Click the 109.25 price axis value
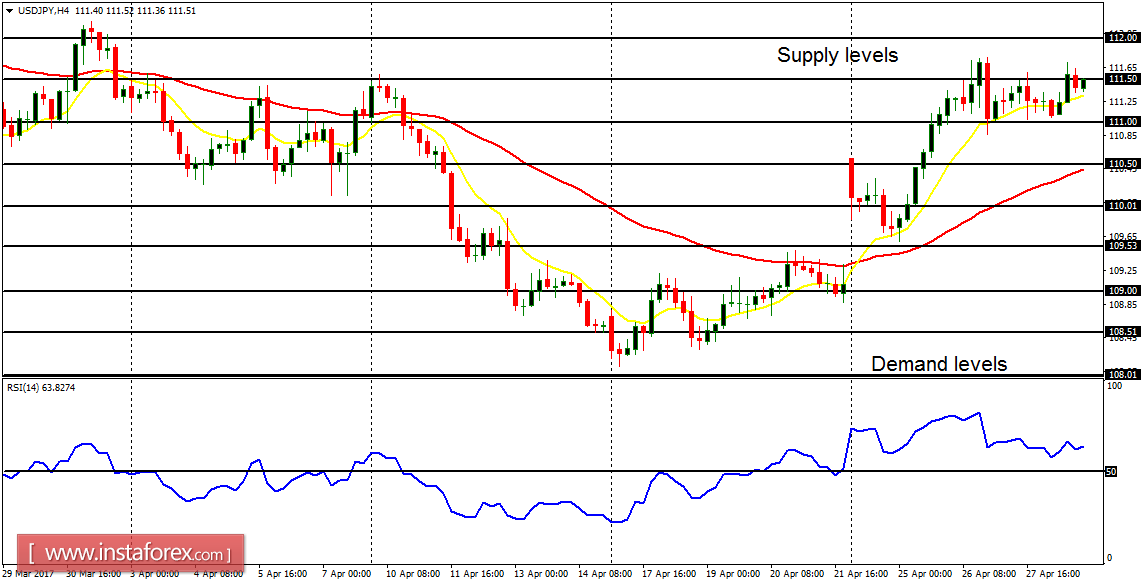Viewport: 1143px width, 585px height. 1122,270
